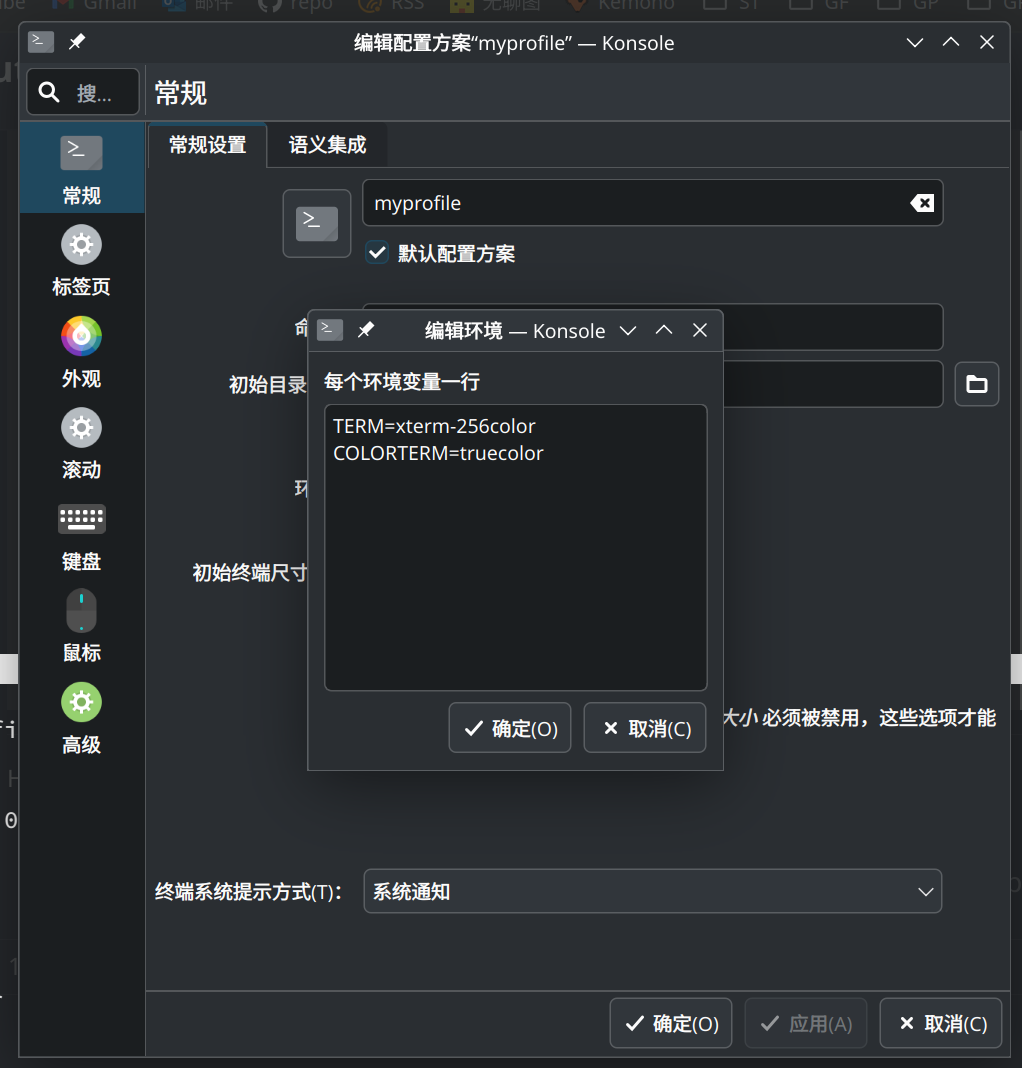The width and height of the screenshot is (1022, 1068).
Task: Click the 每个环境变量一行 label
Action: tap(402, 381)
